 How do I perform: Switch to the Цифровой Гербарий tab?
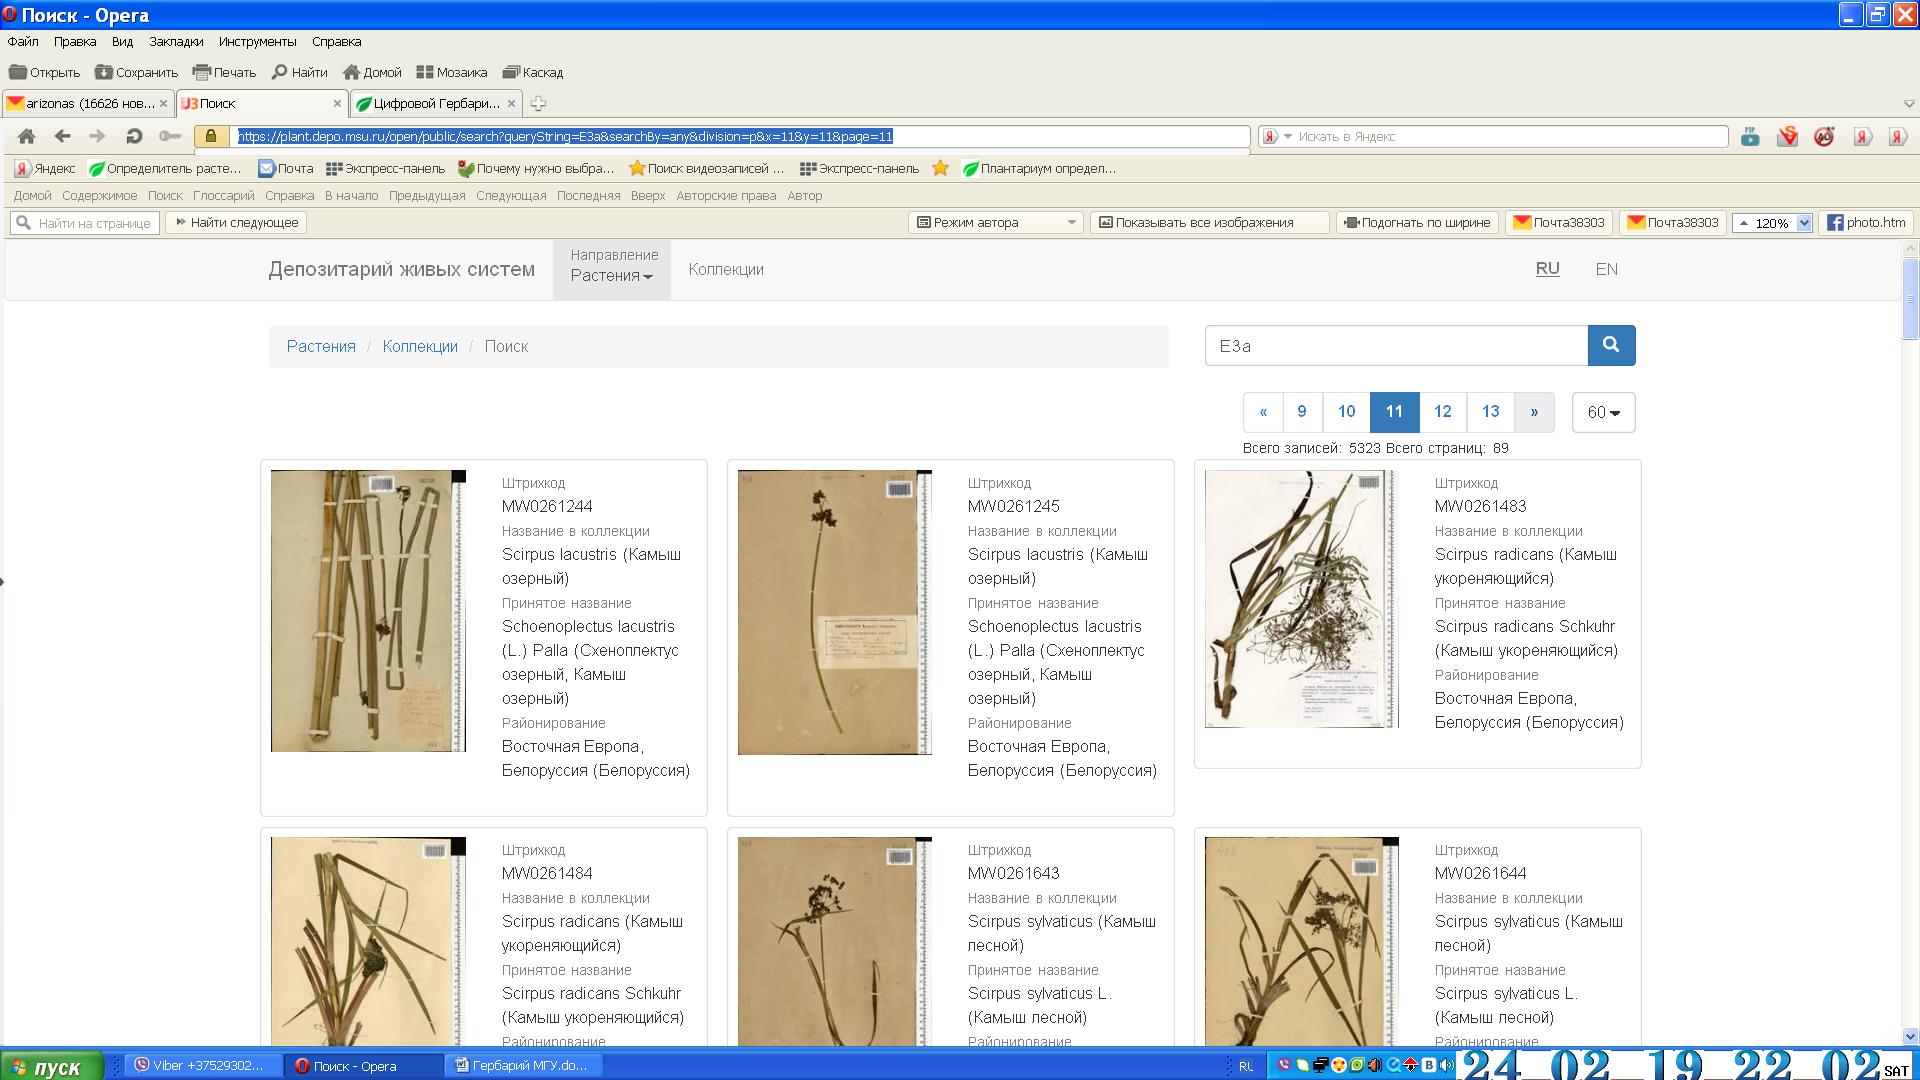tap(435, 103)
